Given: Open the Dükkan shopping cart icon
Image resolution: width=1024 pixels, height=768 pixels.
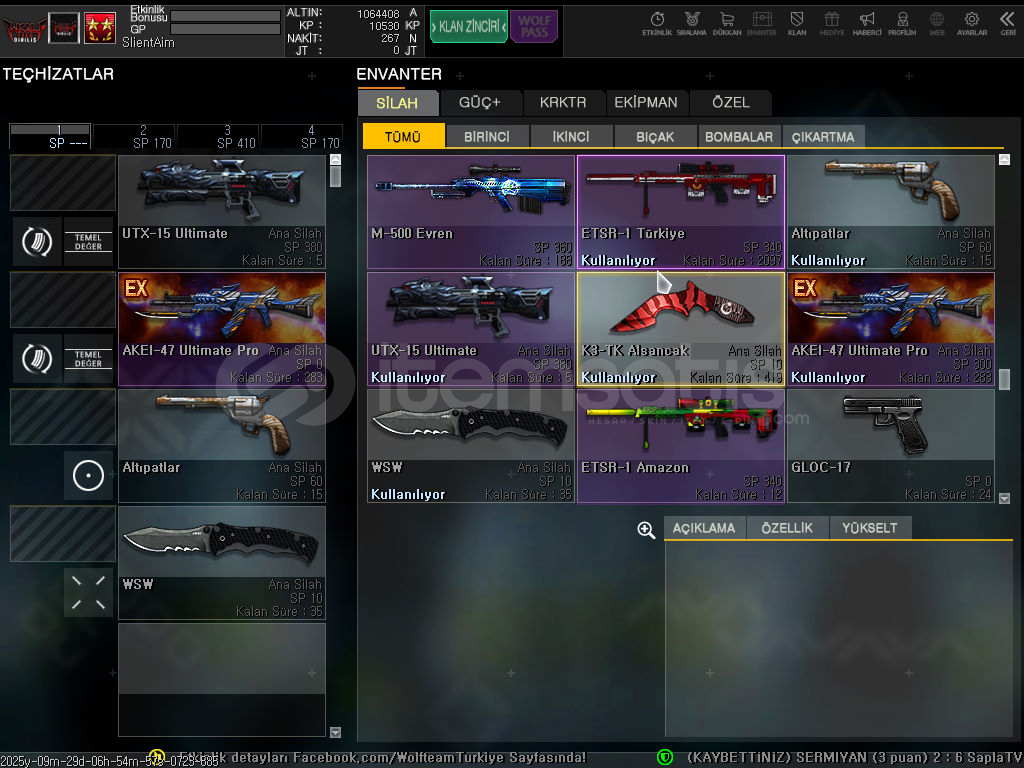Looking at the screenshot, I should point(727,23).
